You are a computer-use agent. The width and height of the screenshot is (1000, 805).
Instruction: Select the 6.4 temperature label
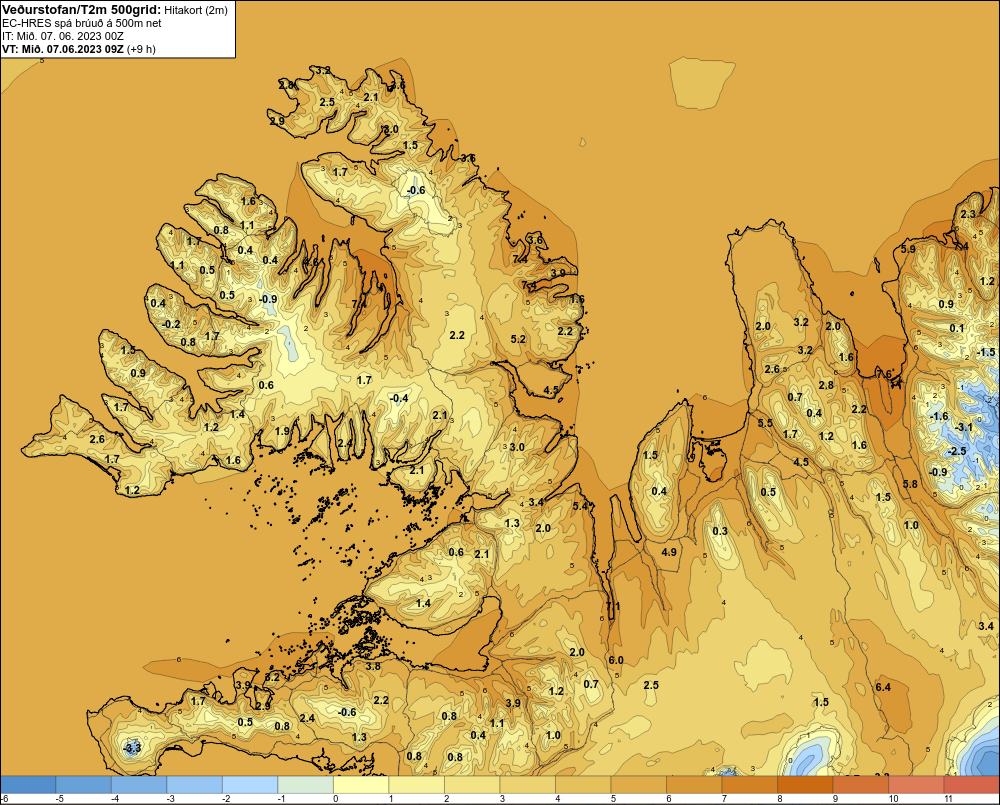click(x=883, y=687)
